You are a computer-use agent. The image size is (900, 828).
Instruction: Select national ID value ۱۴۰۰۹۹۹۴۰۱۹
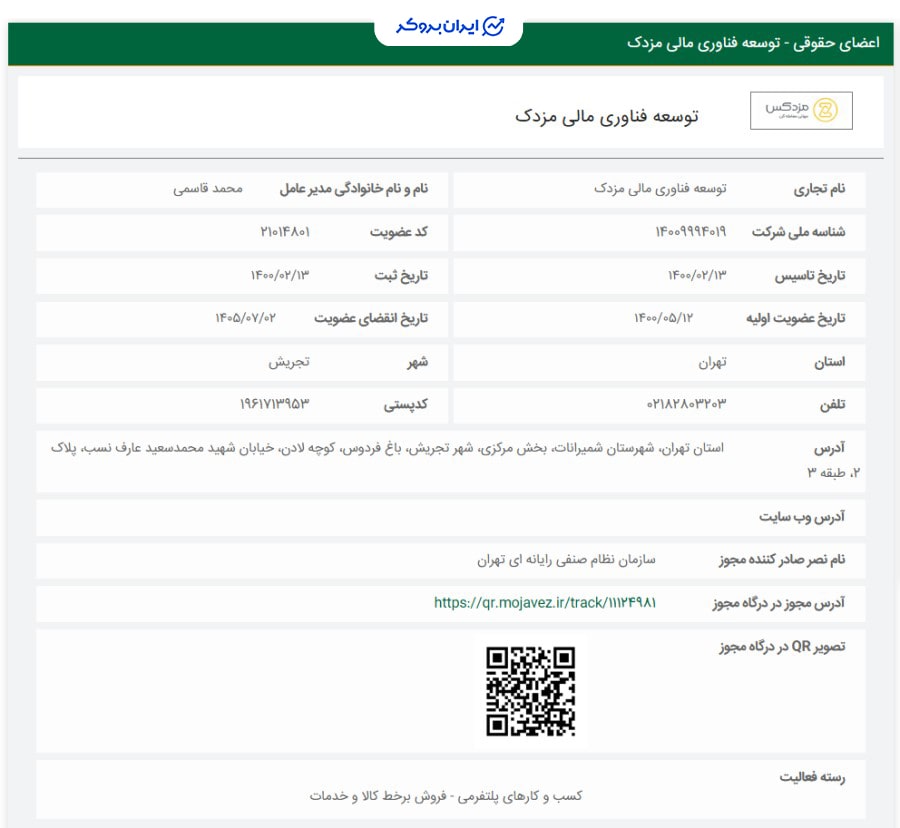pos(690,232)
